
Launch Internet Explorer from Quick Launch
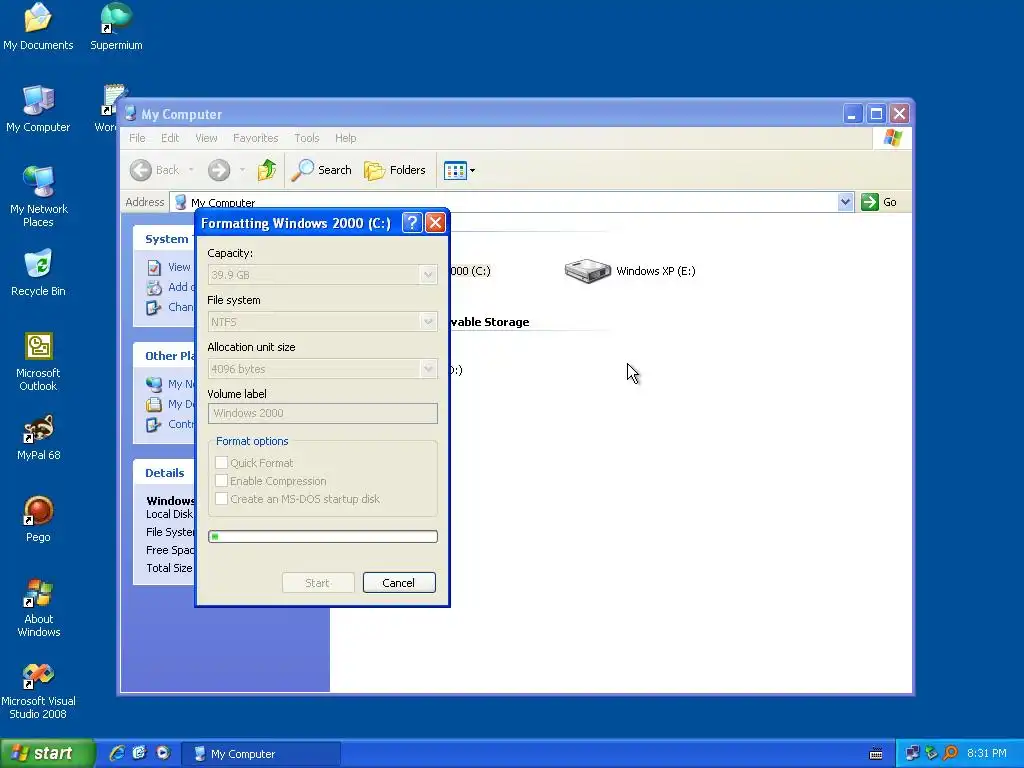tap(117, 754)
